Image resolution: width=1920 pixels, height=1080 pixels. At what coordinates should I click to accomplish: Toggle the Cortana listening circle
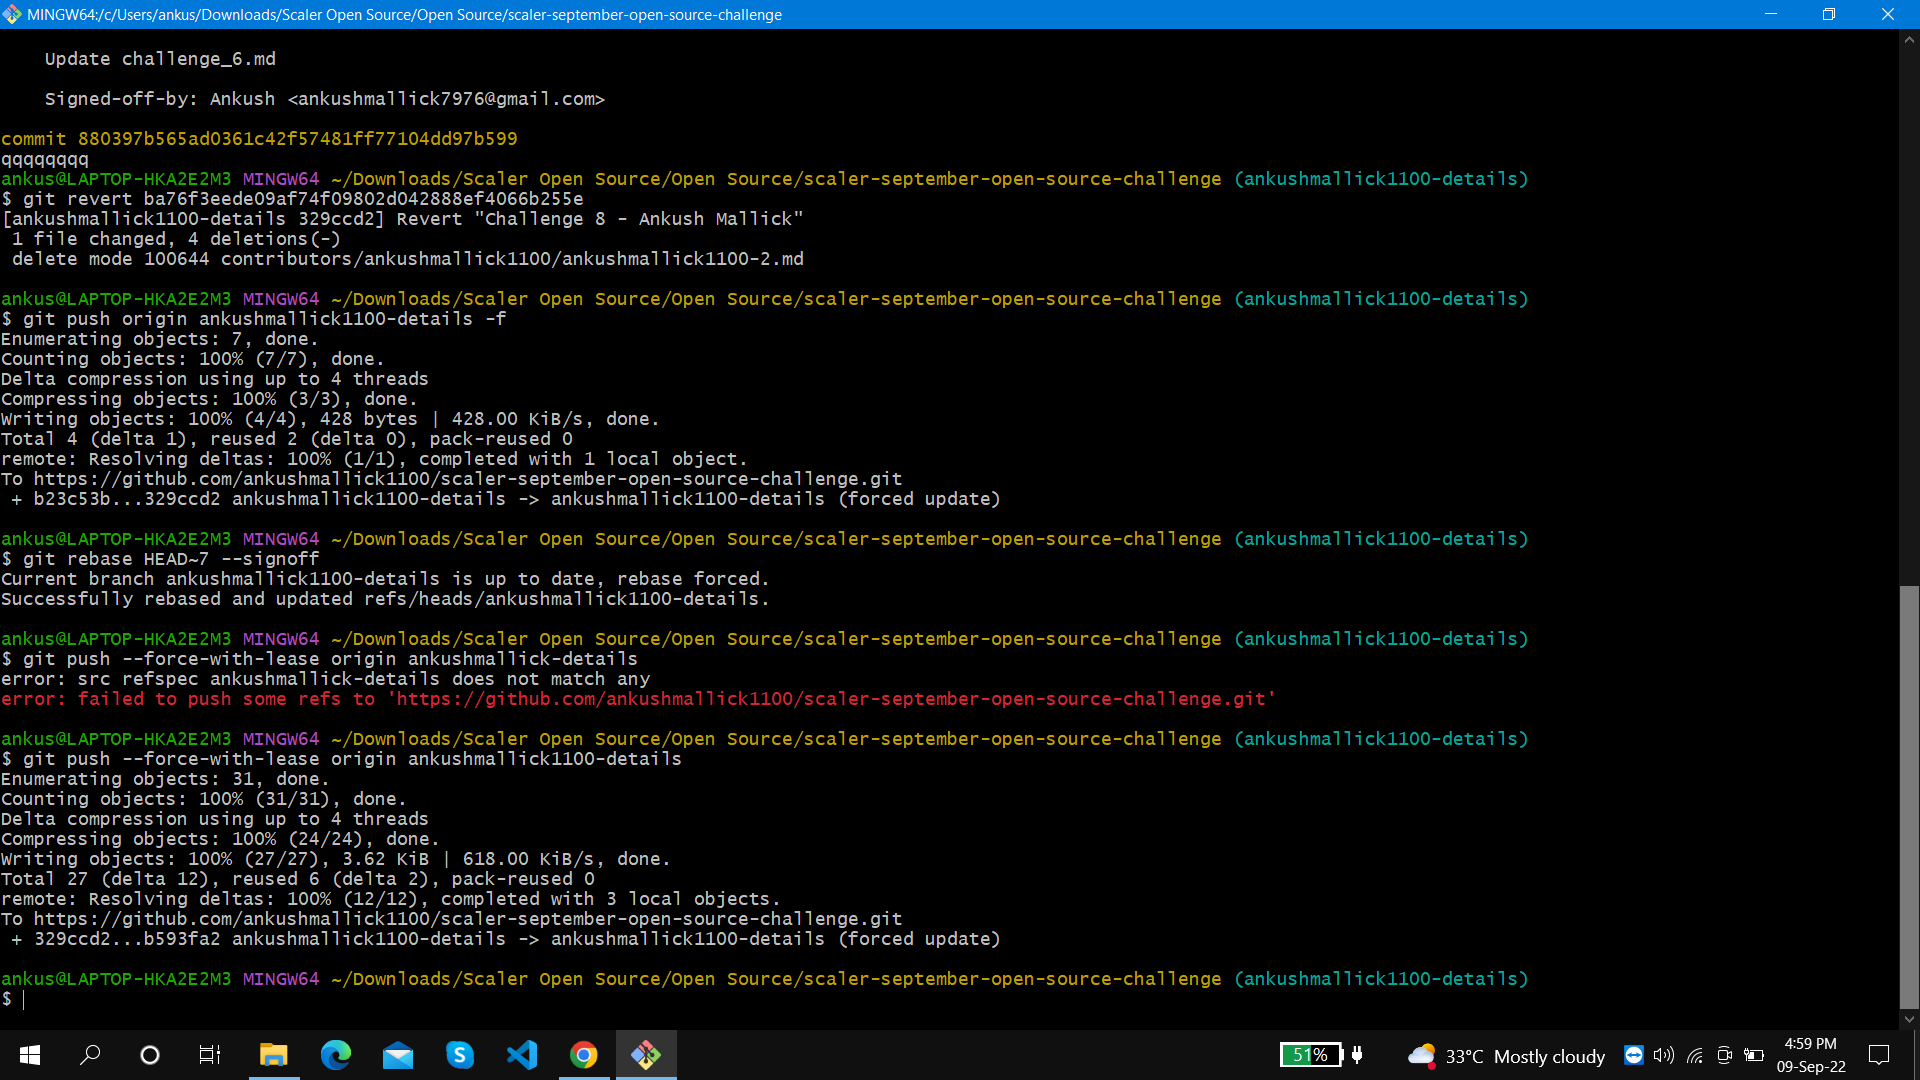coord(149,1054)
